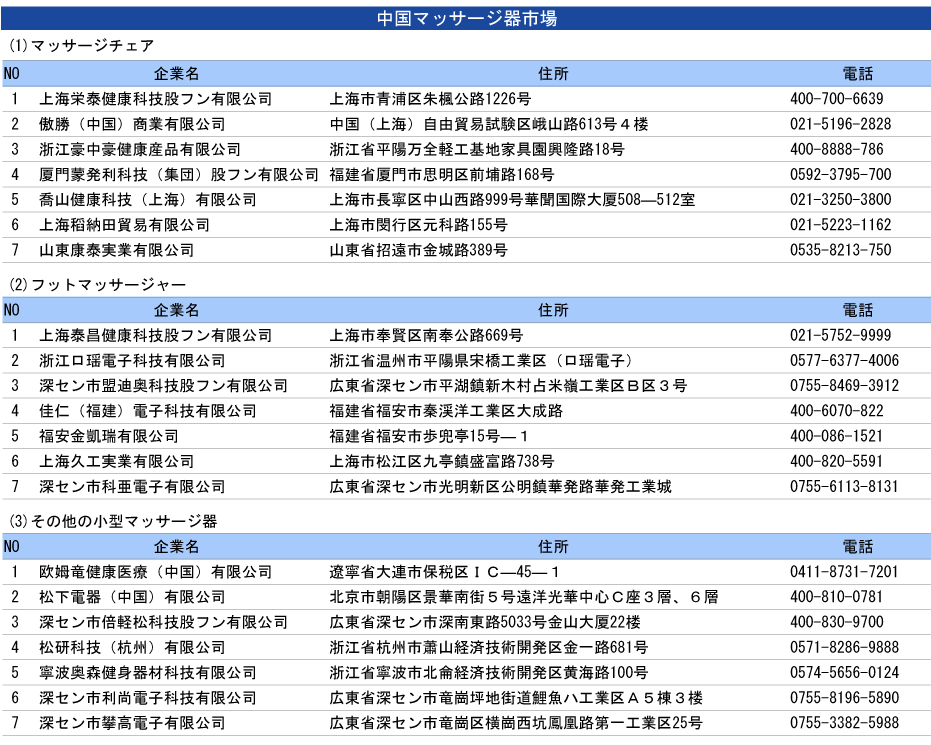This screenshot has height=745, width=931.
Task: Click phone number "0411-8731-7201"
Action: [844, 572]
